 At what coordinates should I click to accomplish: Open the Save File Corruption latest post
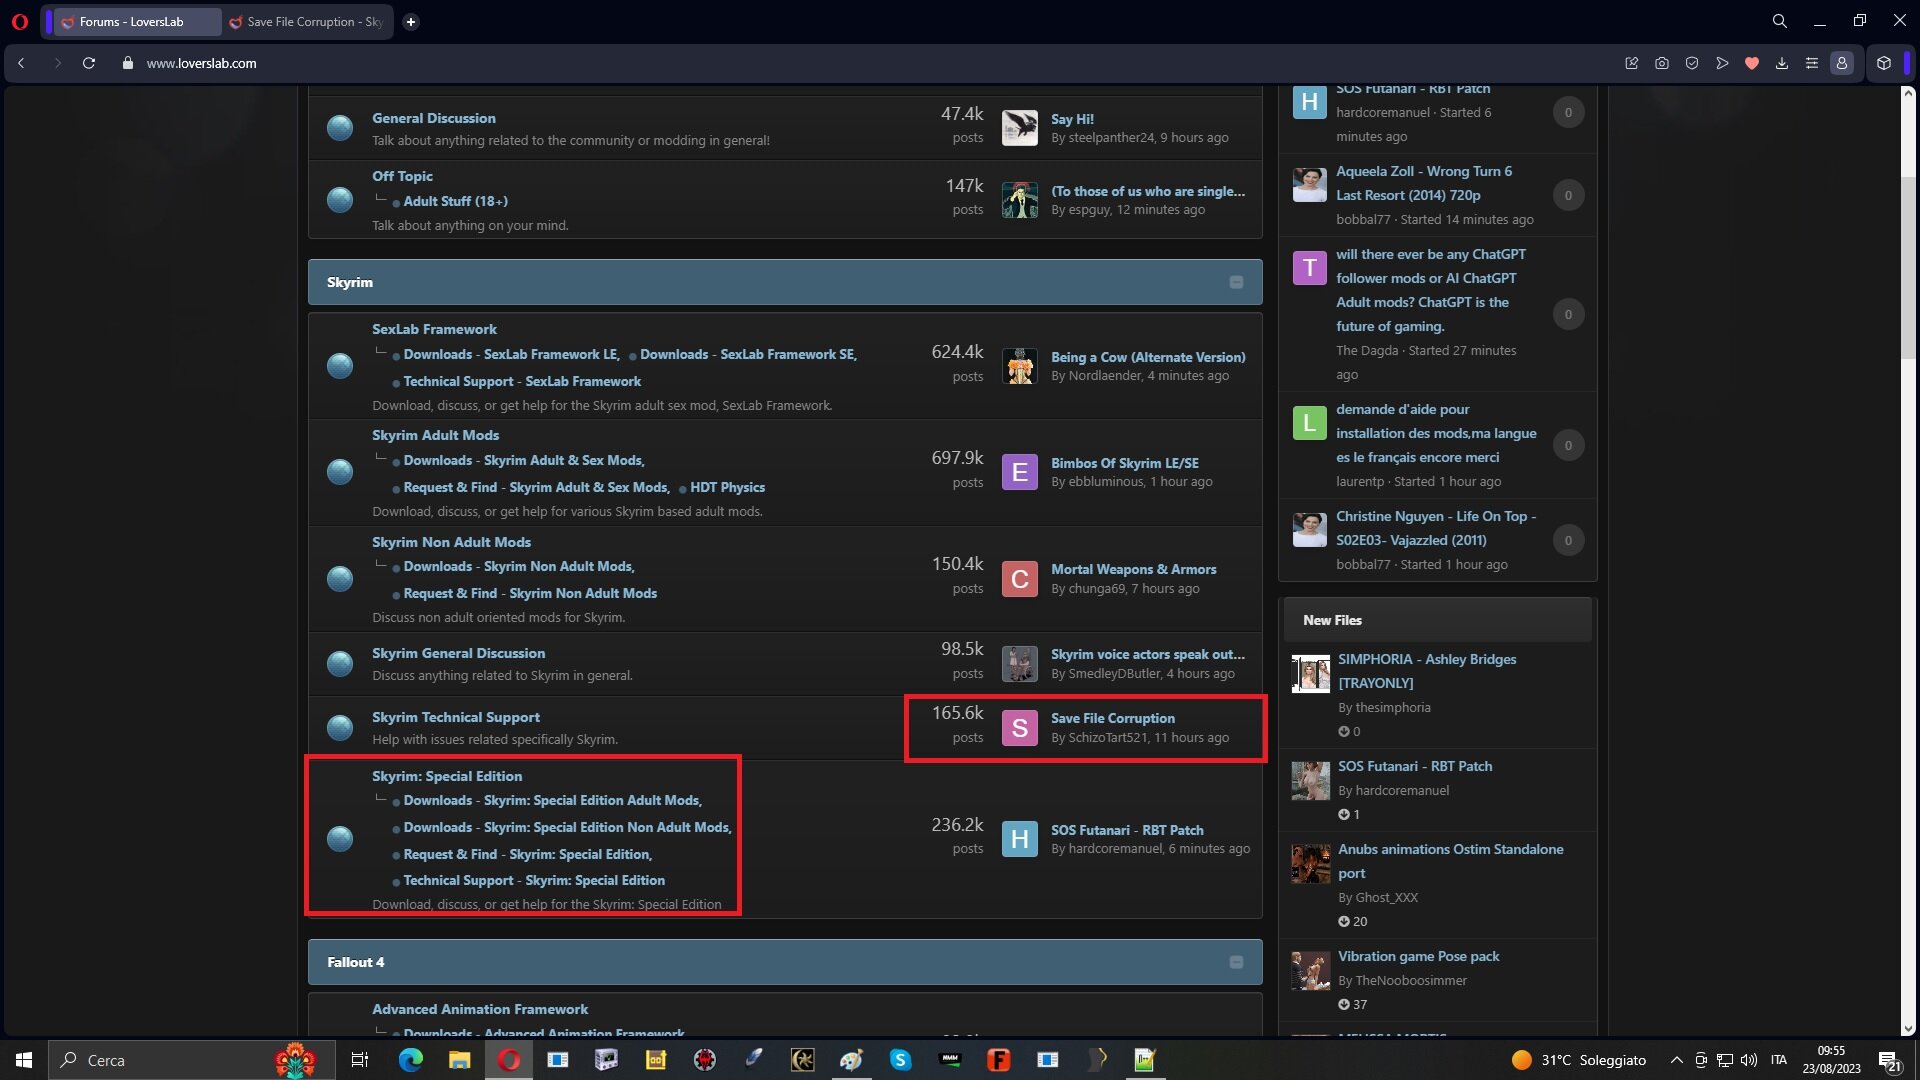click(x=1112, y=718)
